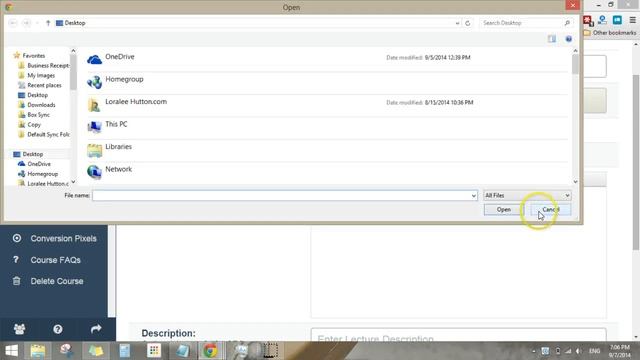The image size is (640, 360).
Task: Click the ENG language indicator
Action: [x=595, y=351]
